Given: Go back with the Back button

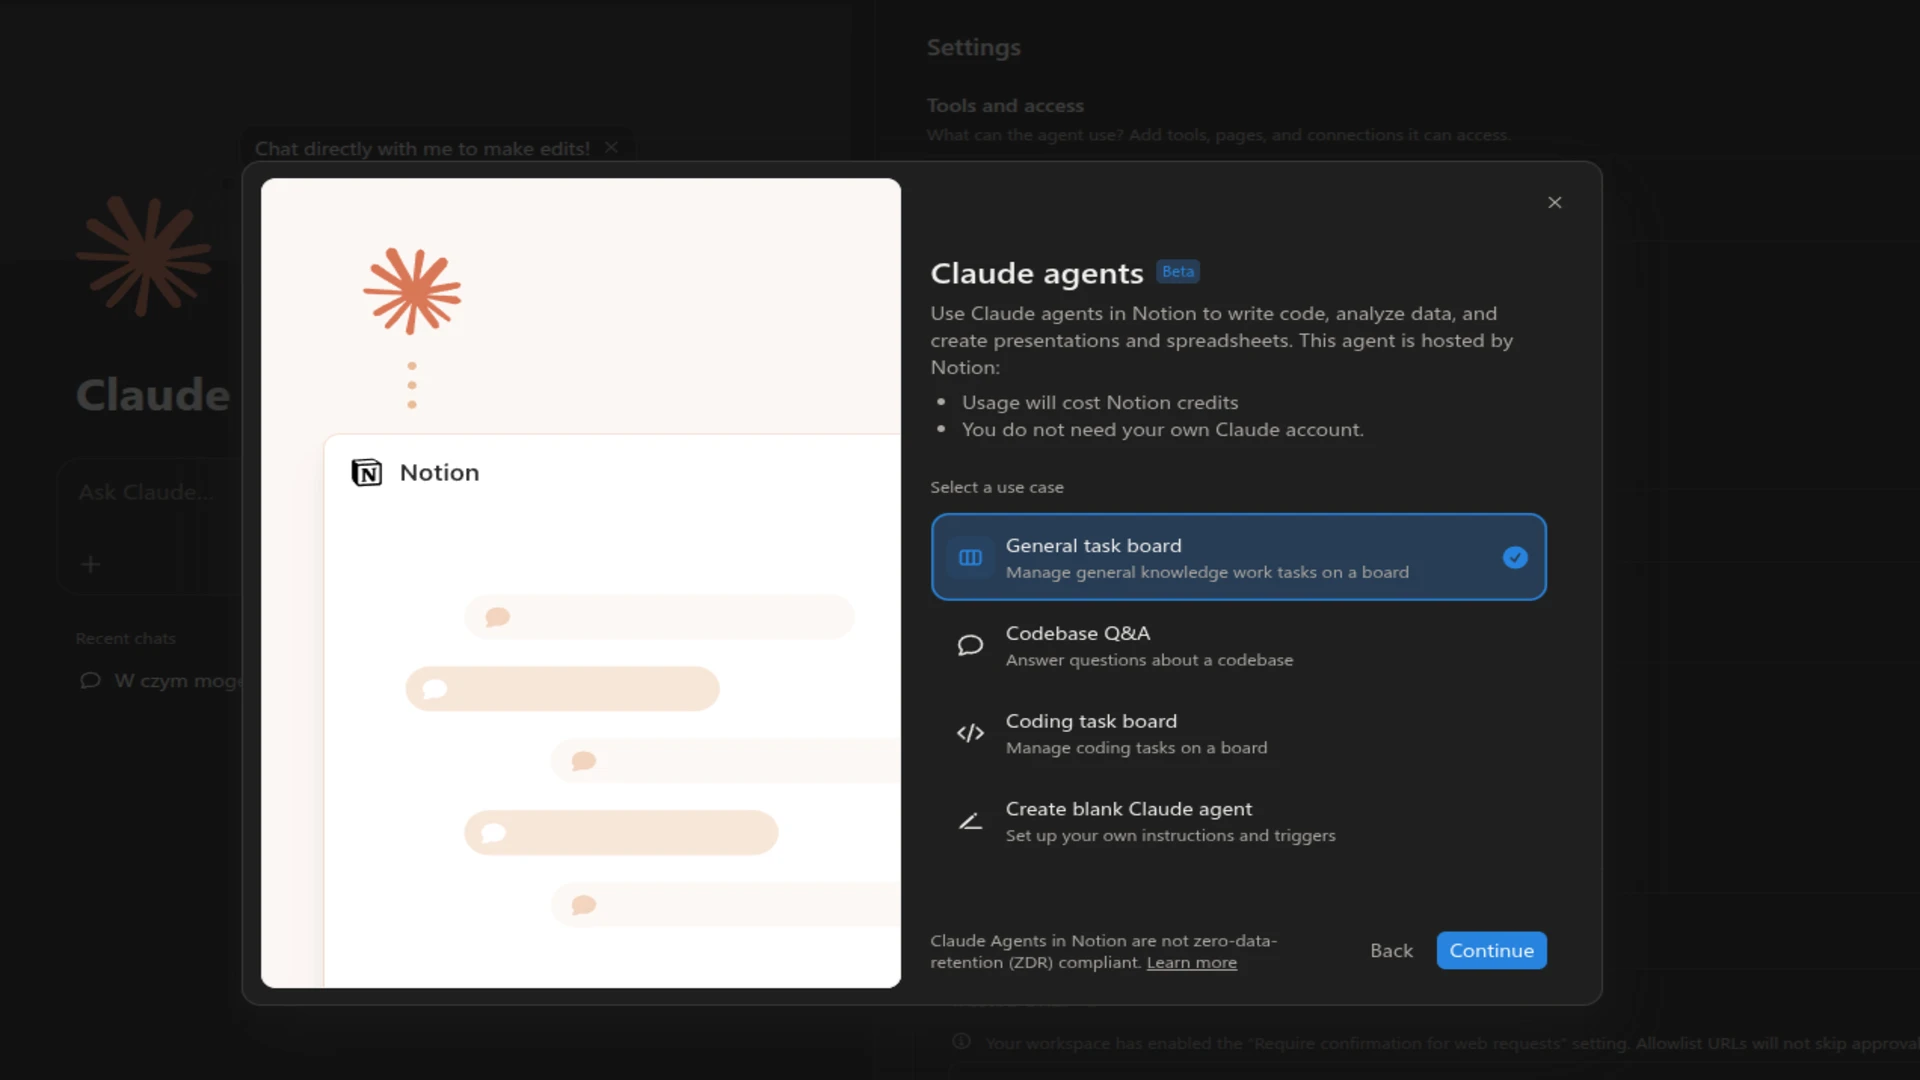Looking at the screenshot, I should tap(1391, 950).
